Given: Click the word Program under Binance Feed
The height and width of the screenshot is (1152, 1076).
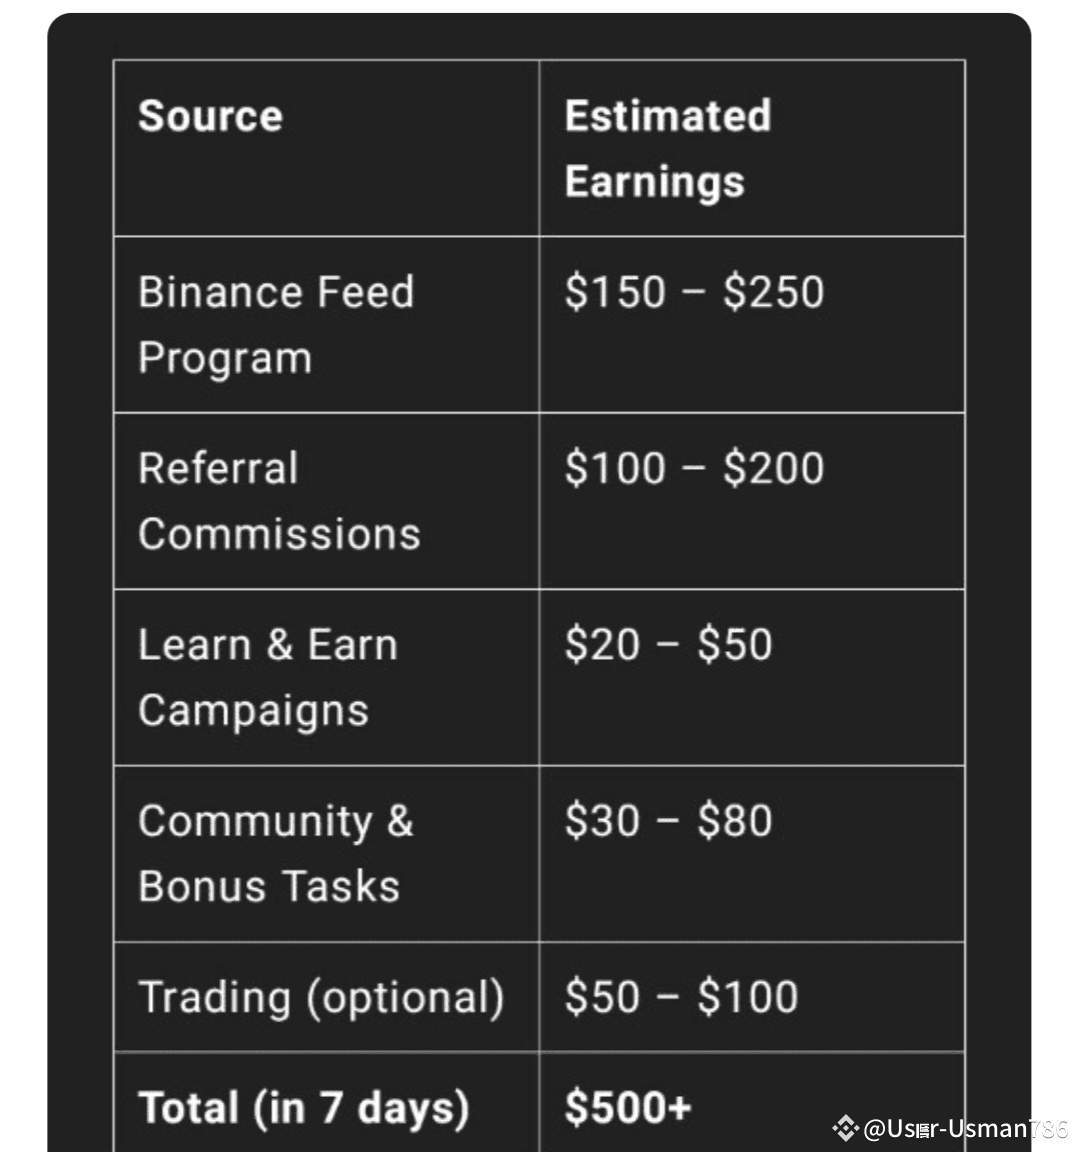Looking at the screenshot, I should (x=225, y=359).
